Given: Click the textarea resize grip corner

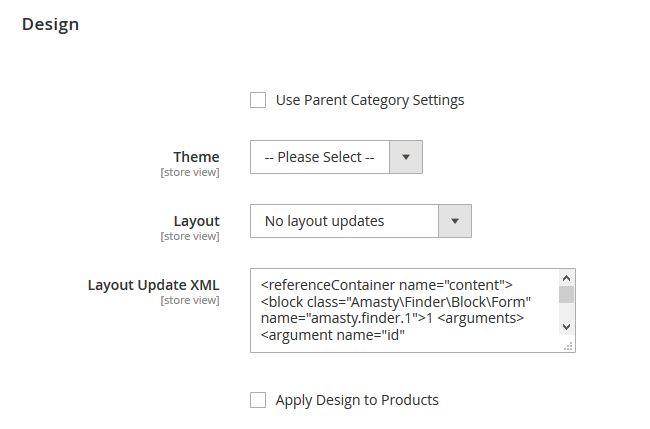Looking at the screenshot, I should pyautogui.click(x=568, y=345).
